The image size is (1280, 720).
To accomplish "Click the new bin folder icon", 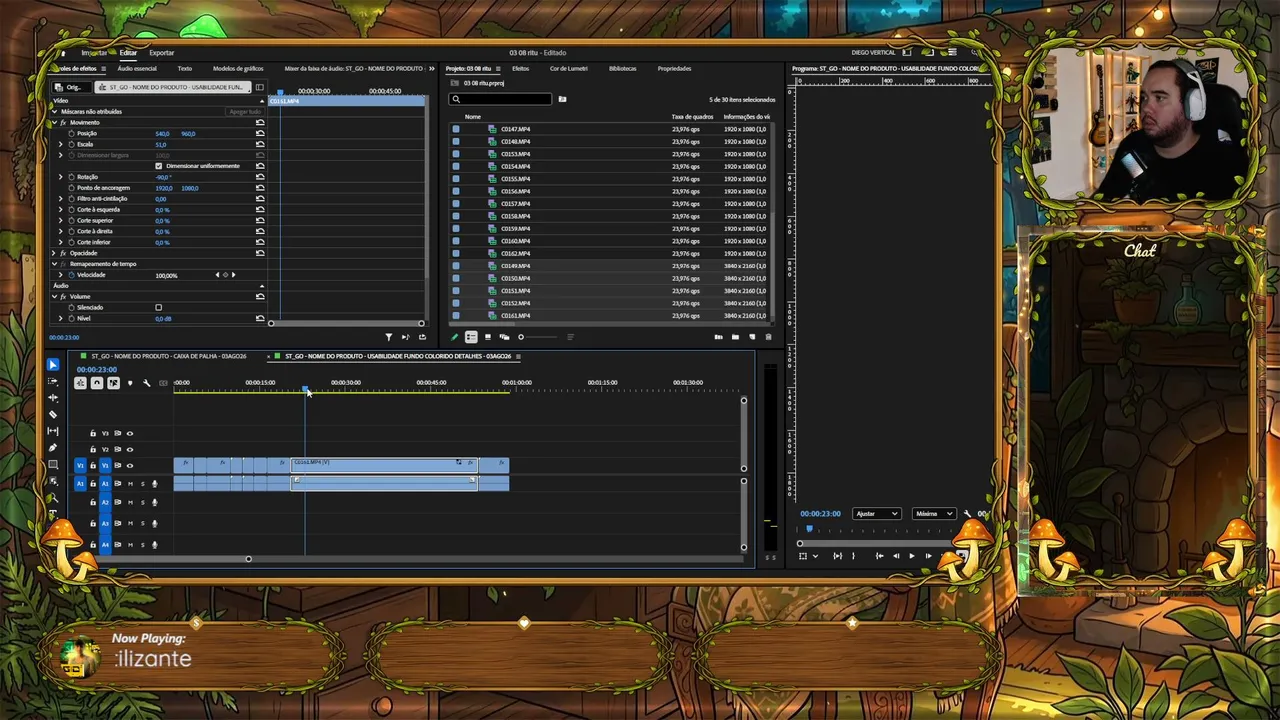I will tap(735, 337).
